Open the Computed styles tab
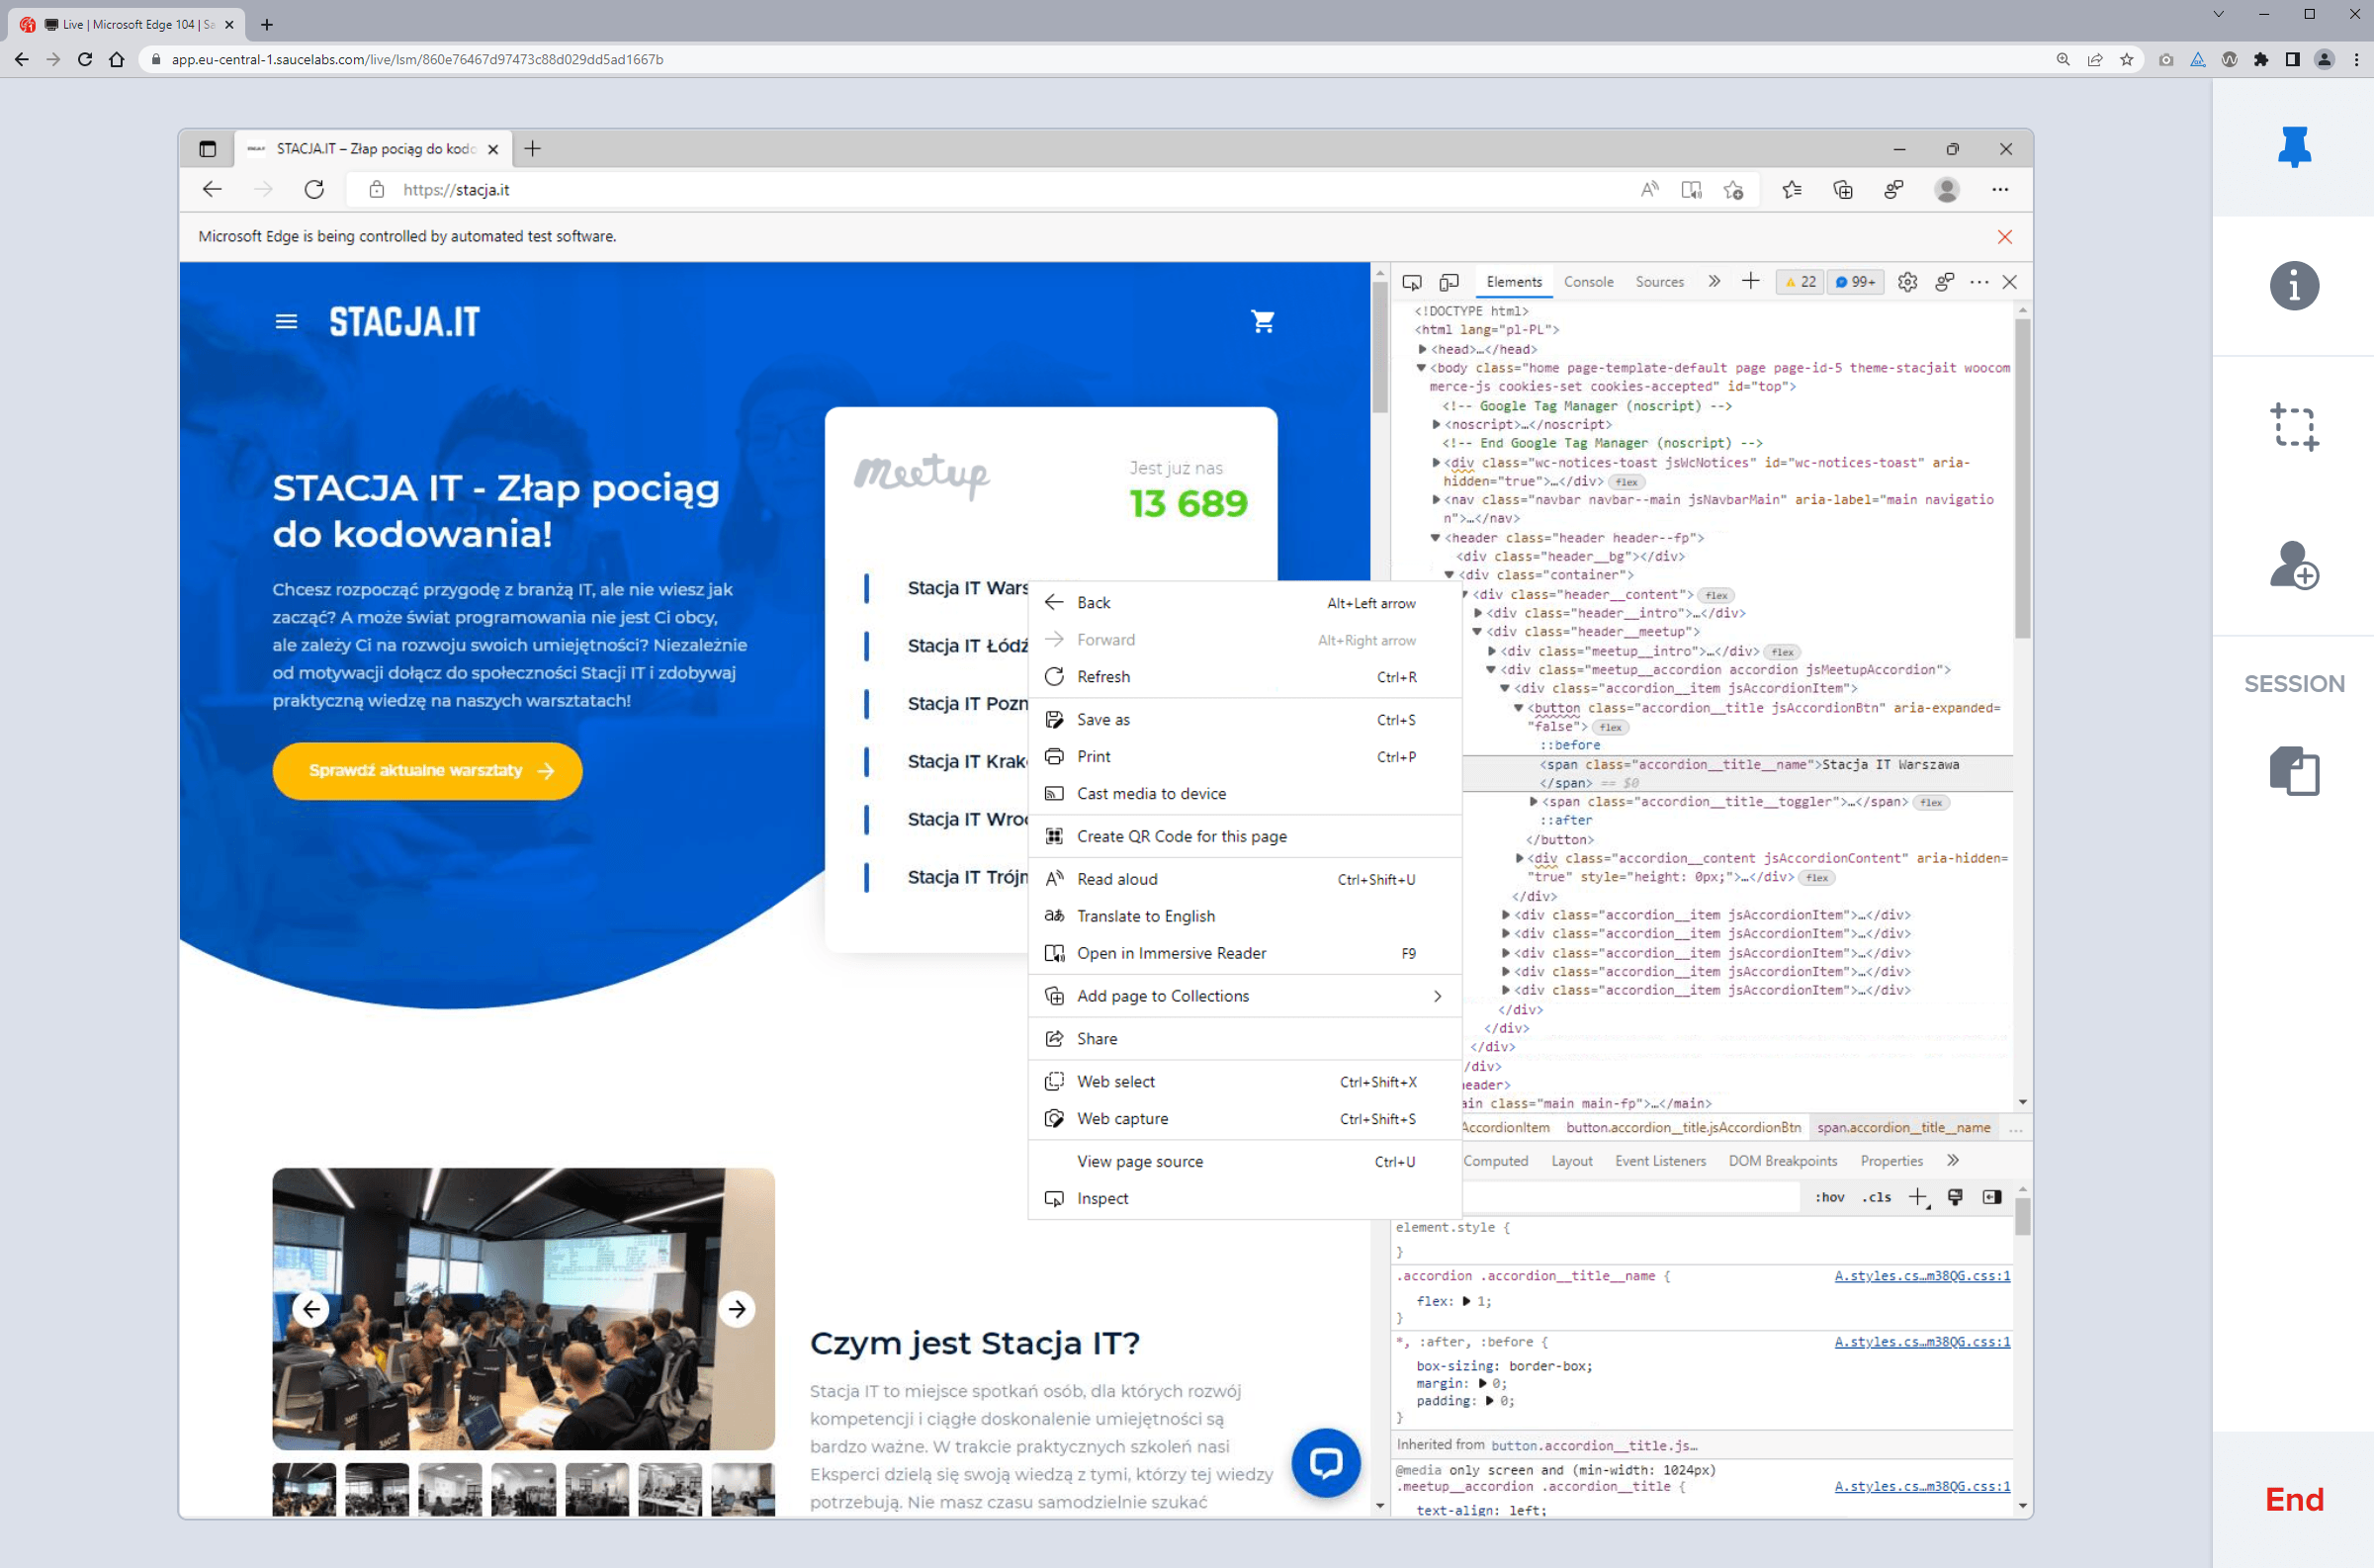The width and height of the screenshot is (2374, 1568). (1495, 1160)
